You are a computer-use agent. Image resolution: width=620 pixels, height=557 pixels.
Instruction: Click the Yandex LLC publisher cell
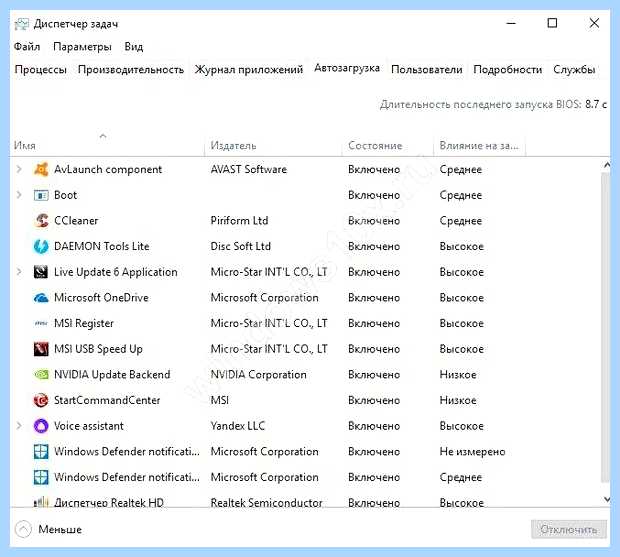pyautogui.click(x=238, y=426)
